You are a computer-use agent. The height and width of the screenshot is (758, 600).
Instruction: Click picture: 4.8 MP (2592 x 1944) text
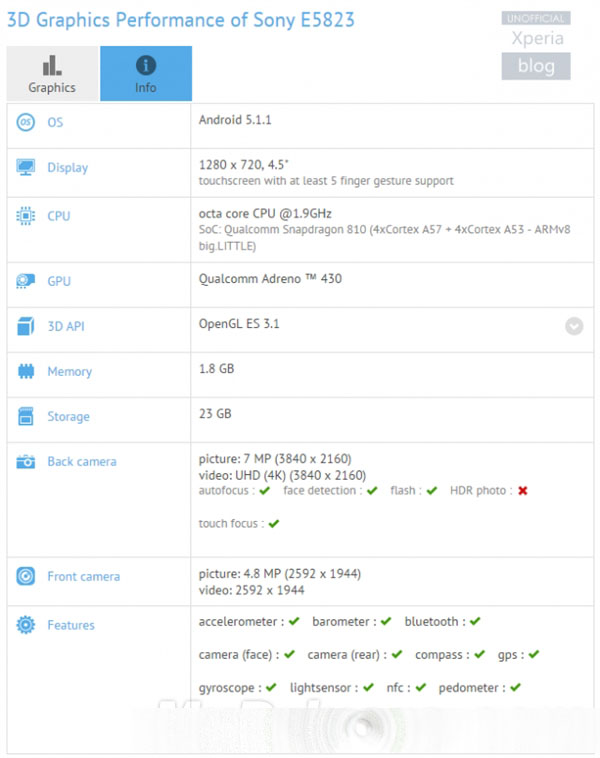[280, 574]
